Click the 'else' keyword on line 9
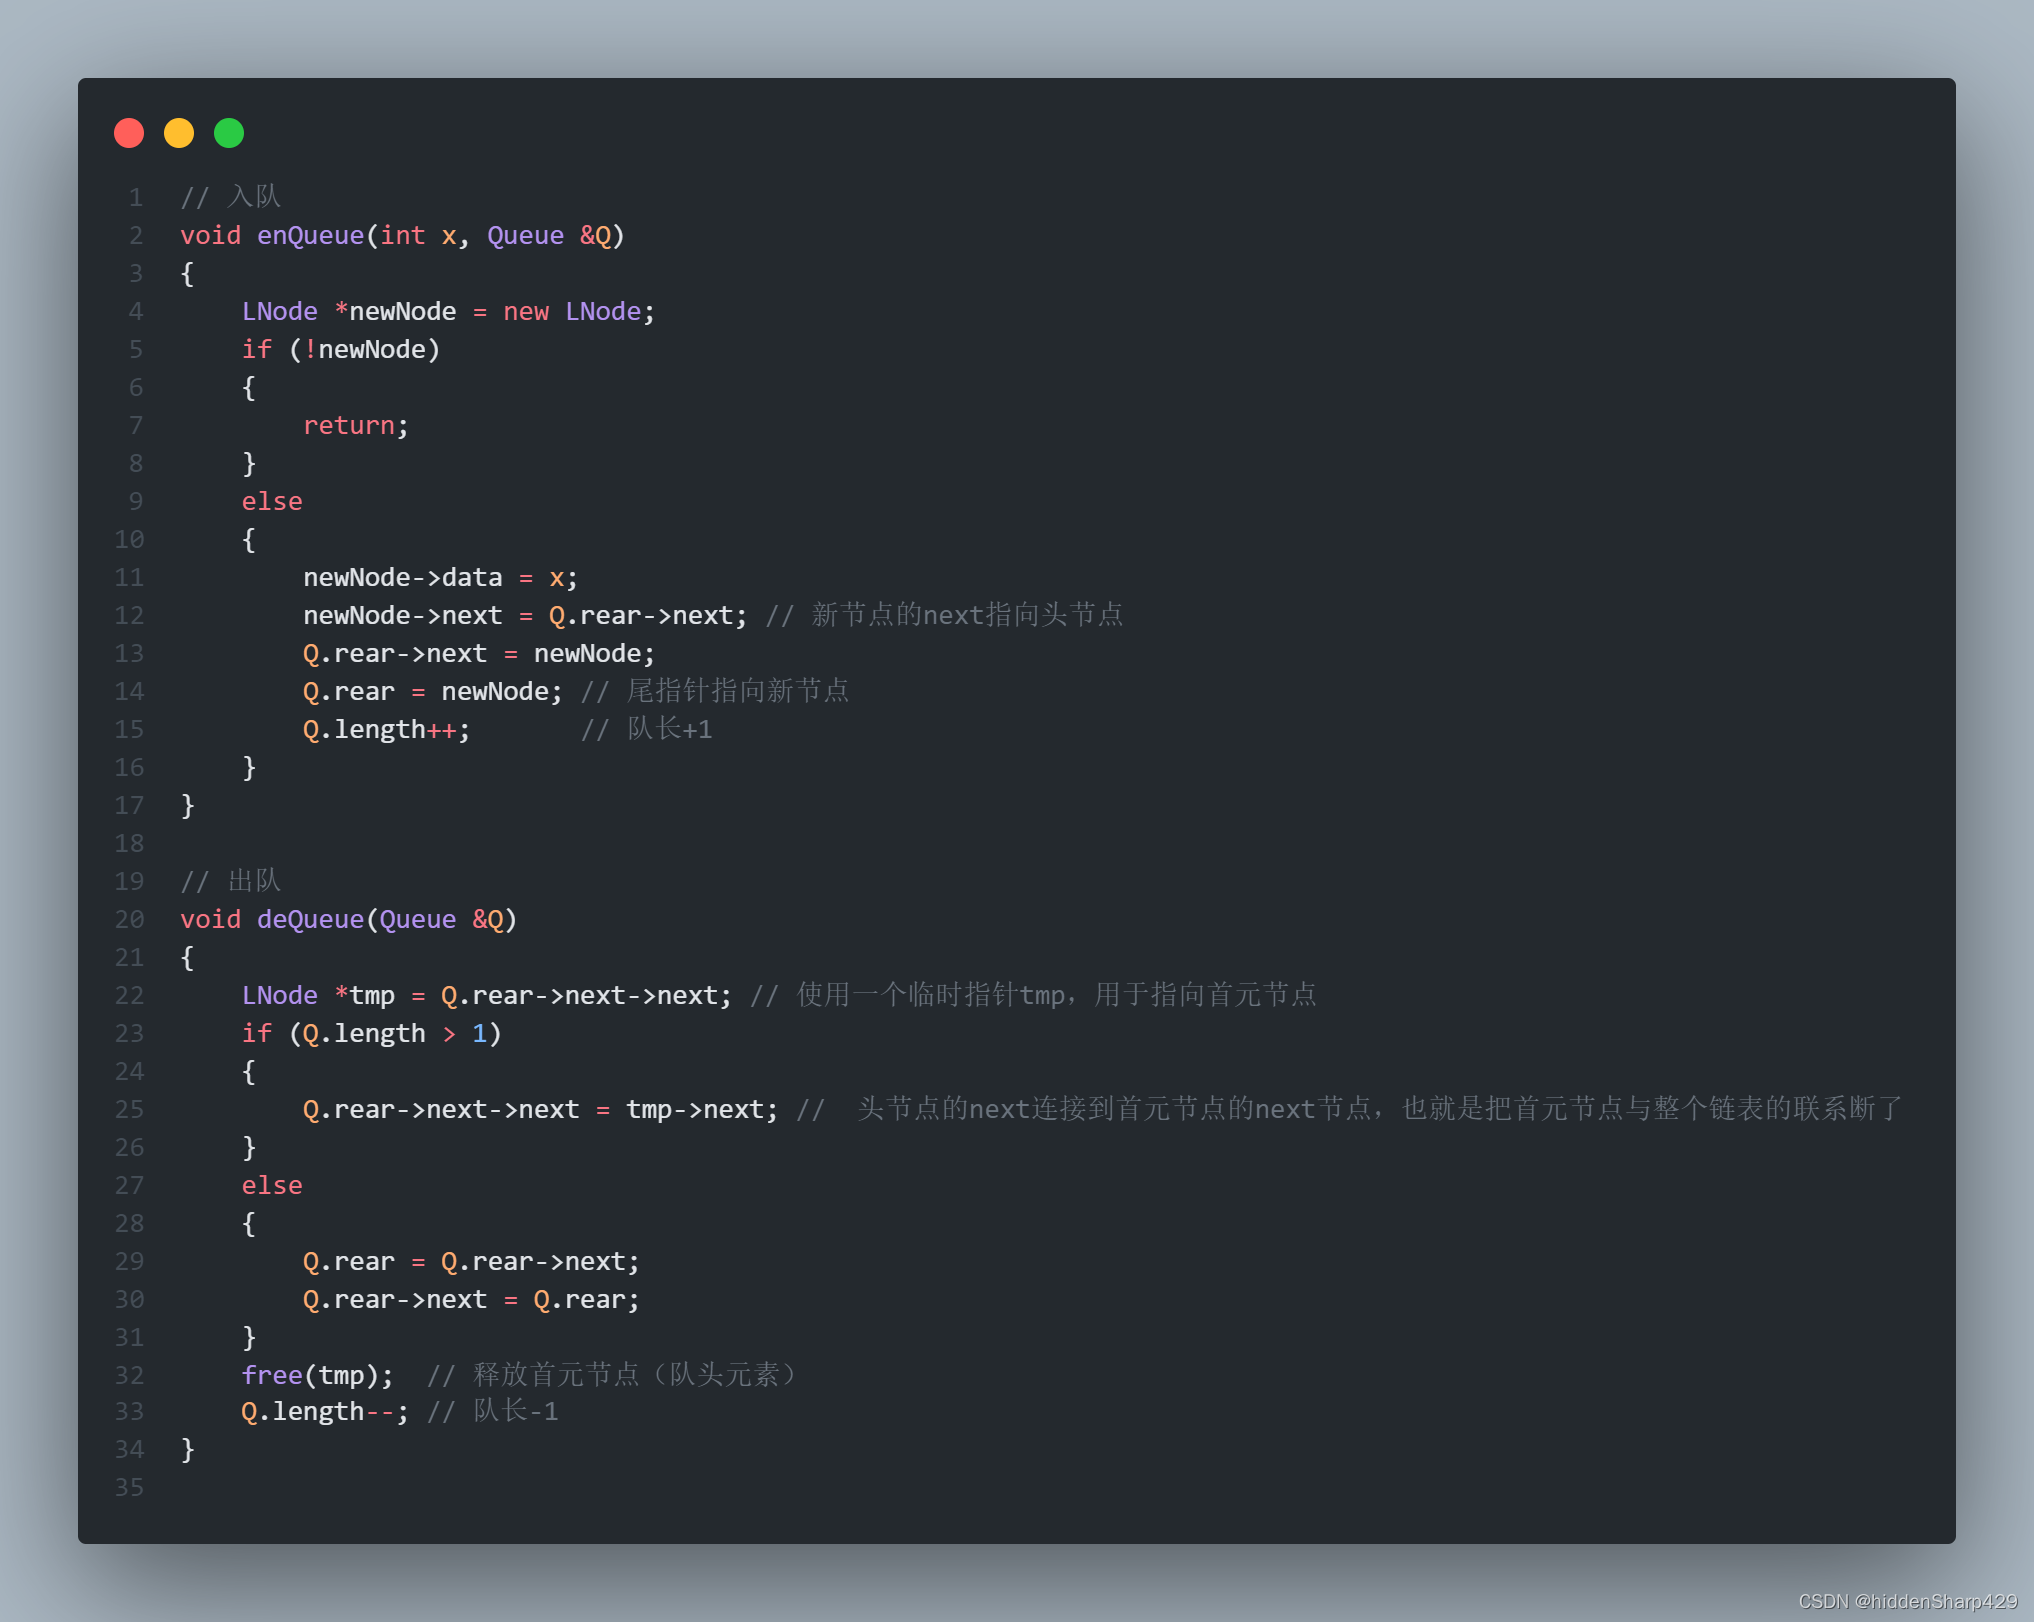Screen dimensions: 2034x1622 tap(272, 502)
